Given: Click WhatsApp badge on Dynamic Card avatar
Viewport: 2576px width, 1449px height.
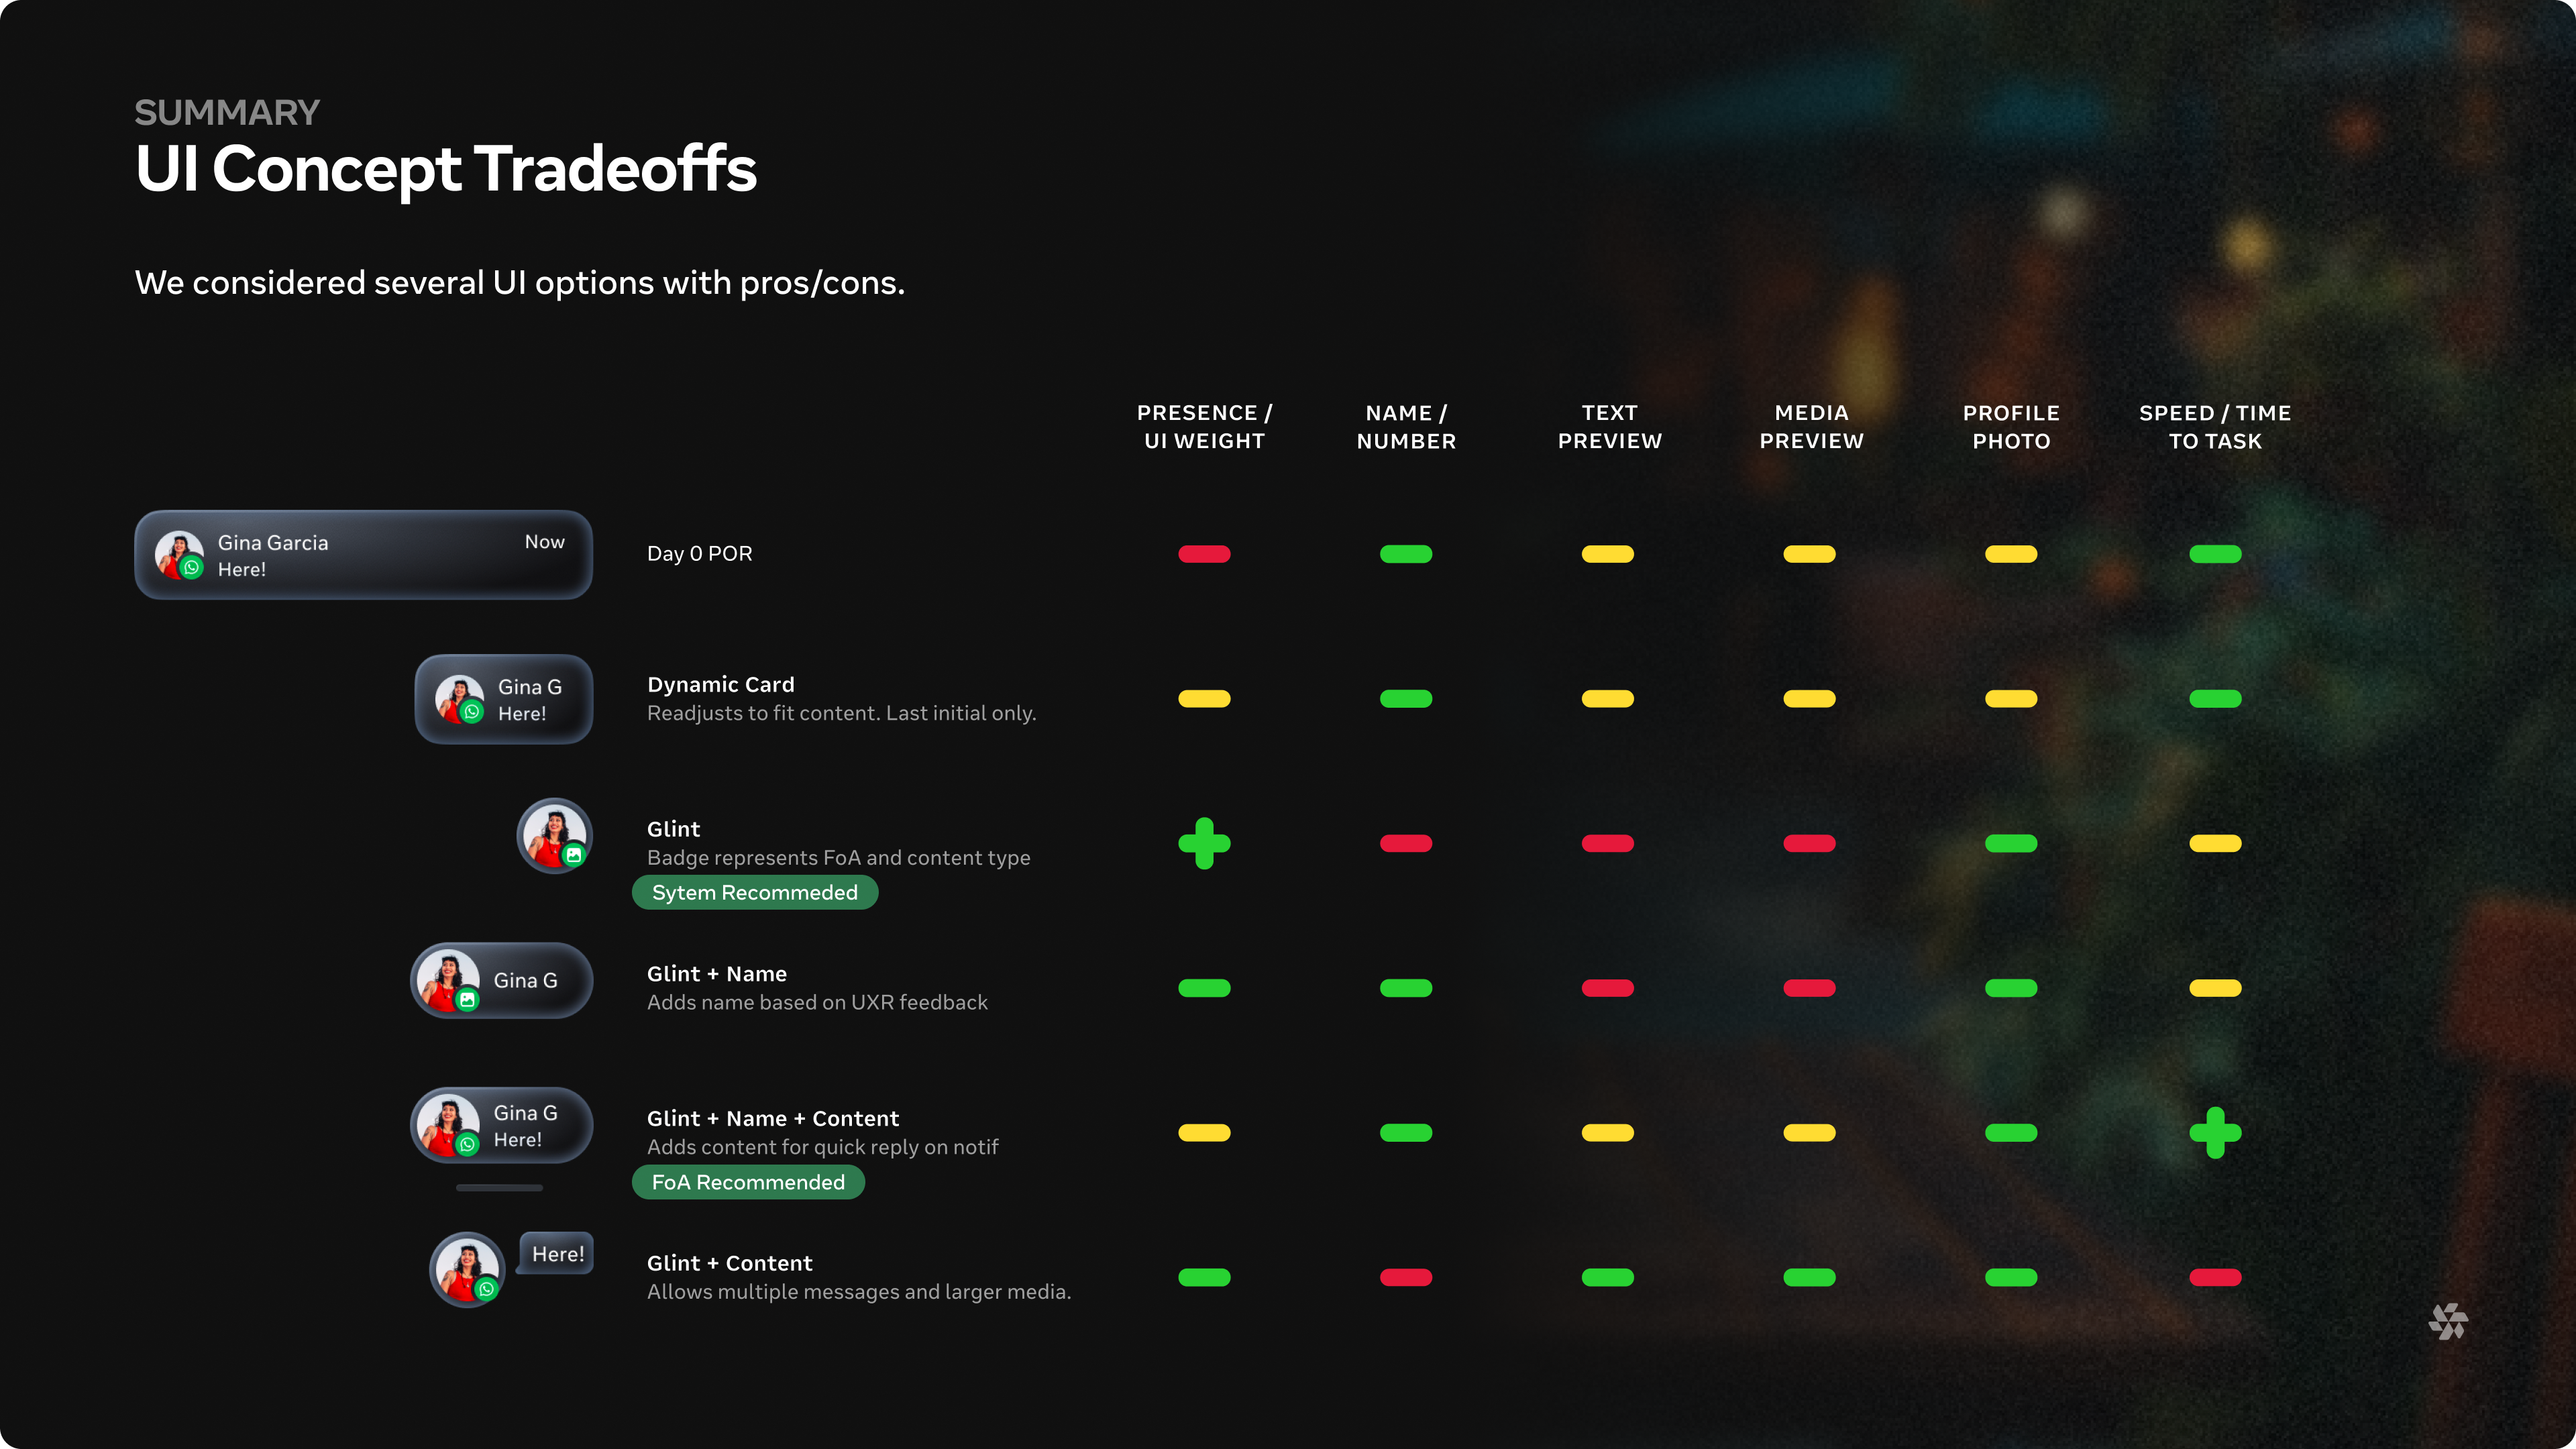Looking at the screenshot, I should pos(472,712).
